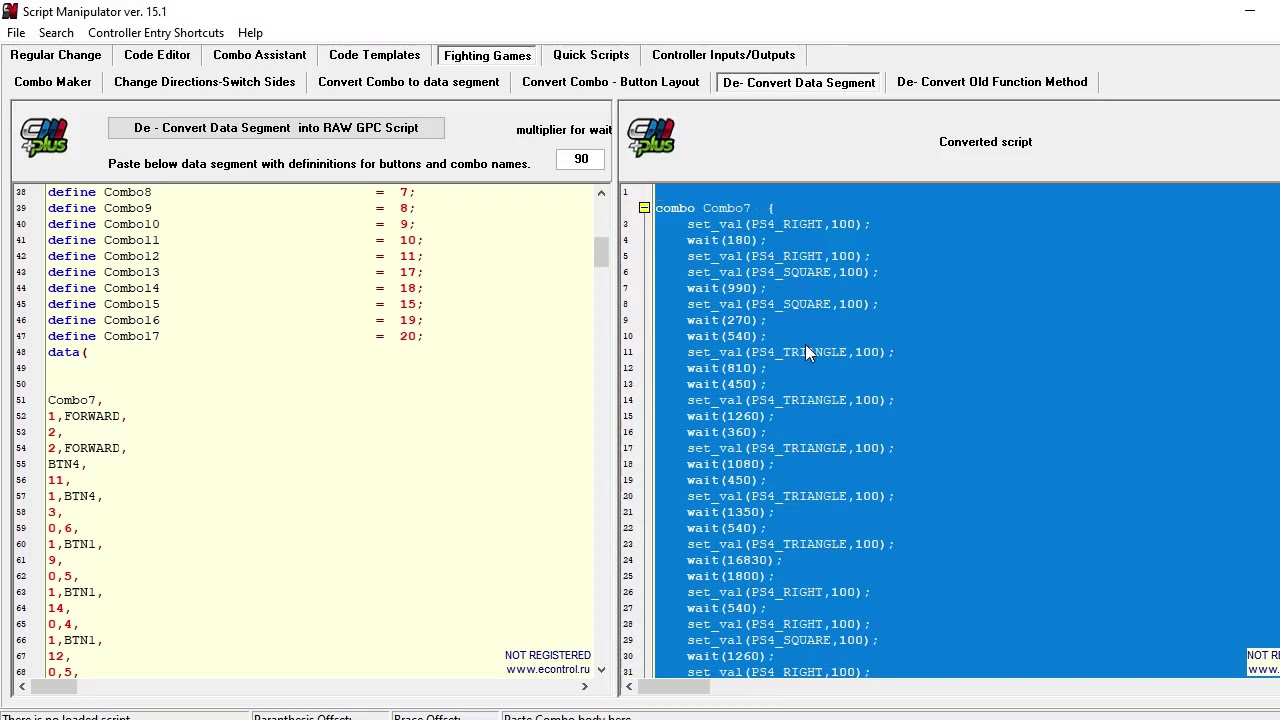Click 'wait(1350);' in converted script
Image resolution: width=1280 pixels, height=720 pixels.
(x=730, y=512)
